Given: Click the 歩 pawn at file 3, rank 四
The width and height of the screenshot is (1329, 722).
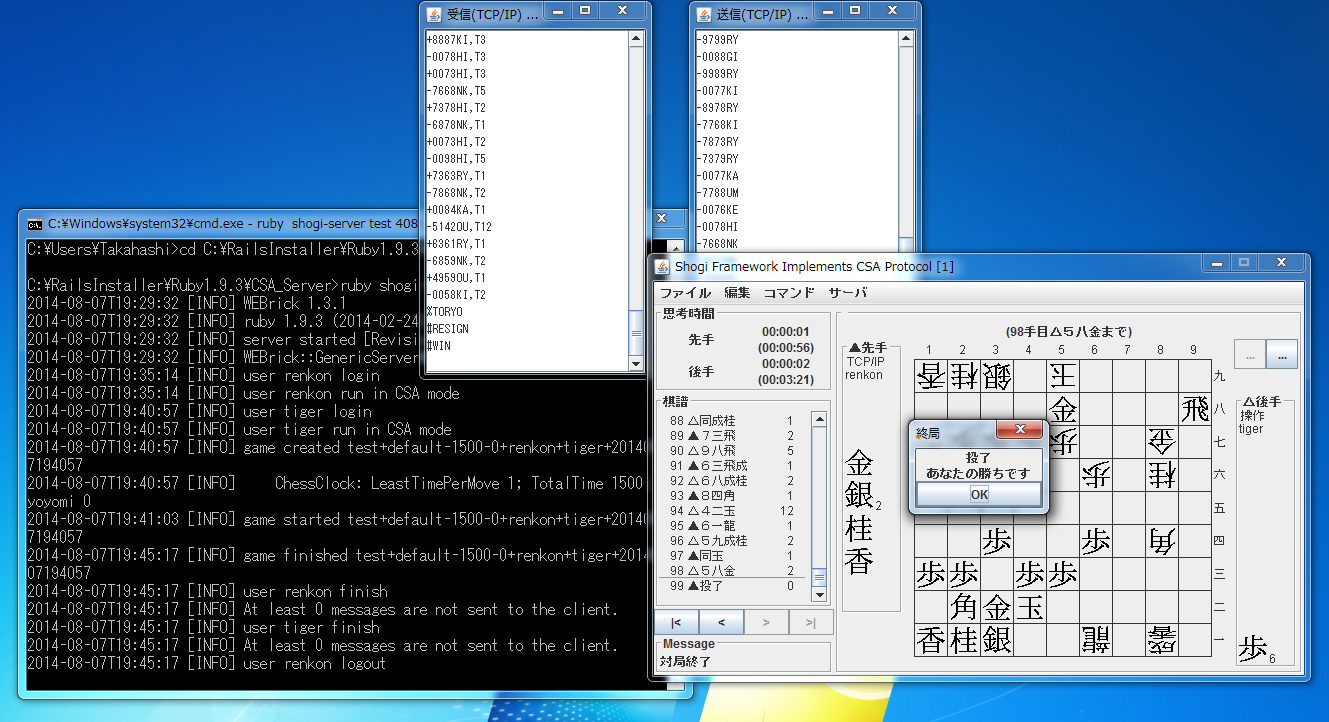Looking at the screenshot, I should [x=997, y=541].
